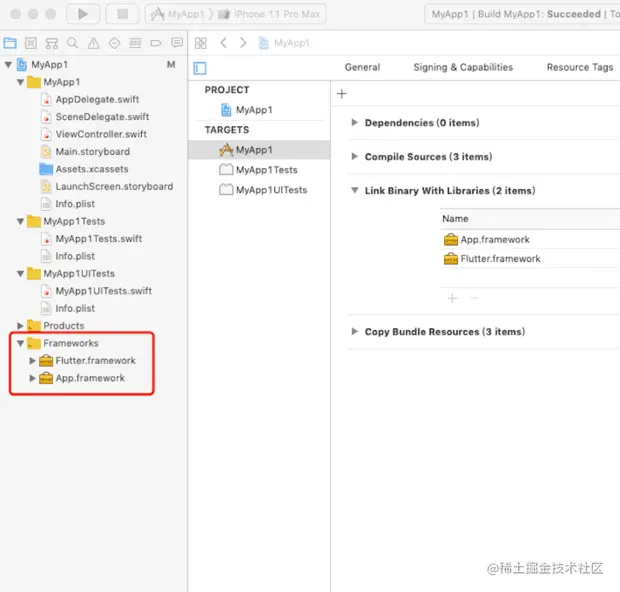Collapse the MyApp1 project root triangle
This screenshot has height=592, width=620.
pyautogui.click(x=8, y=64)
